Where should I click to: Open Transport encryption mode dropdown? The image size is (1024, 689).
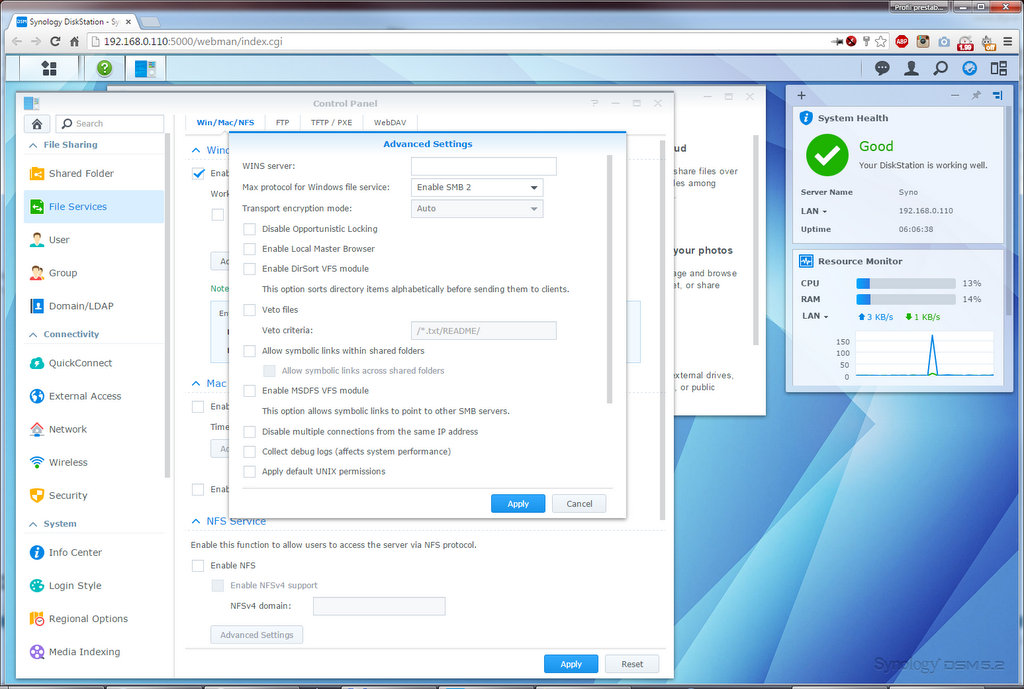[x=477, y=208]
